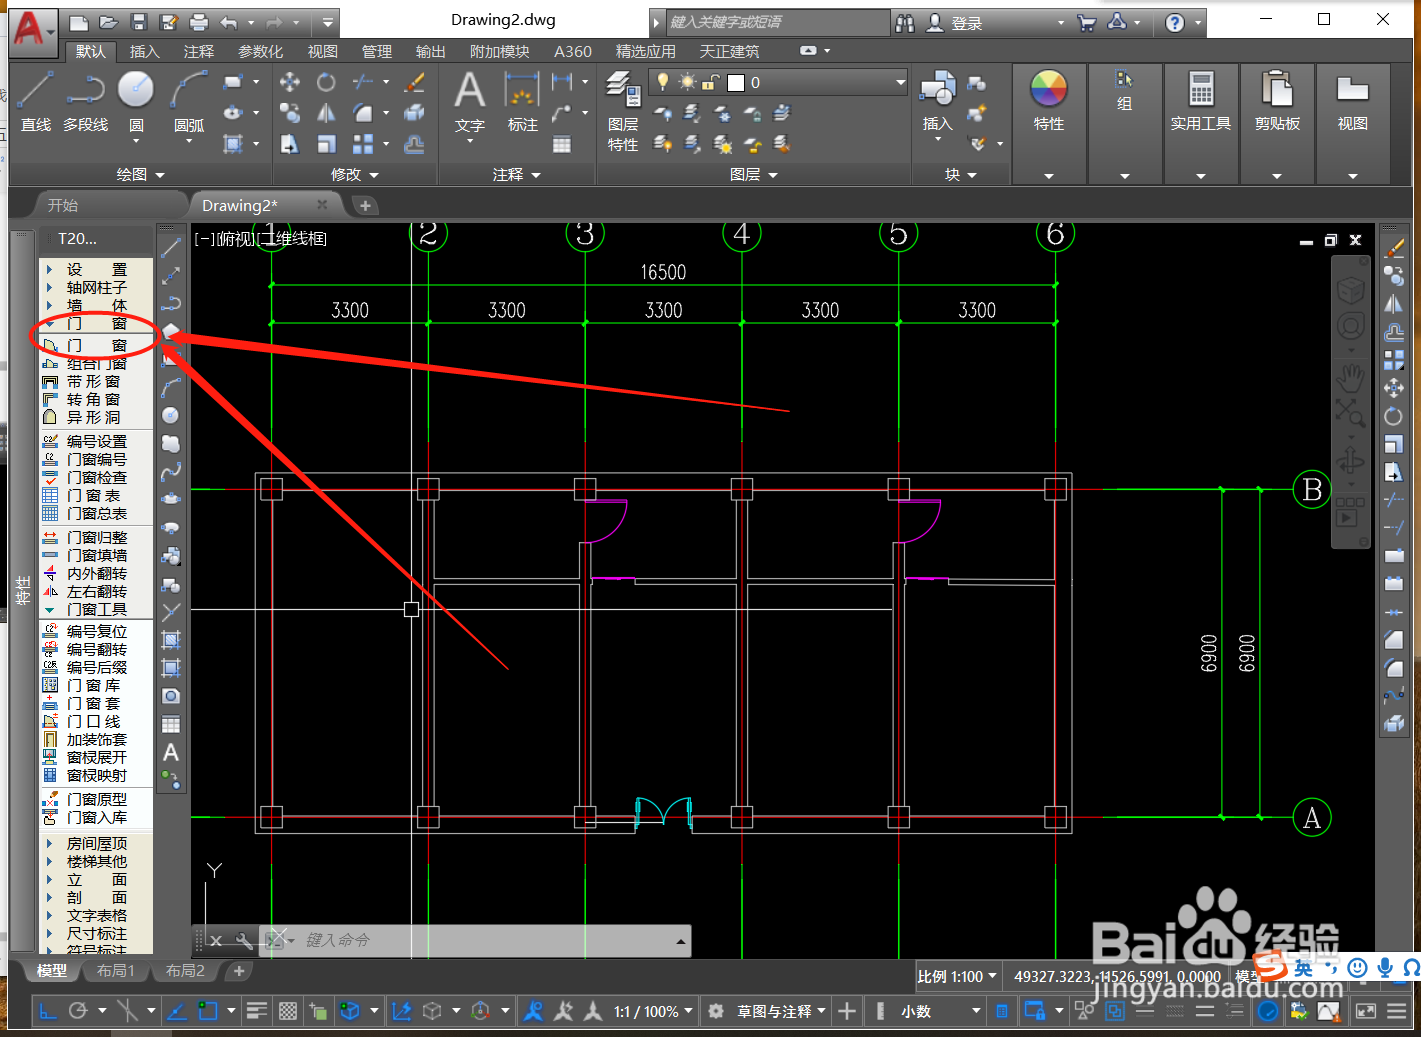Click the Save icon in quick access toolbar
The width and height of the screenshot is (1421, 1037).
139,22
